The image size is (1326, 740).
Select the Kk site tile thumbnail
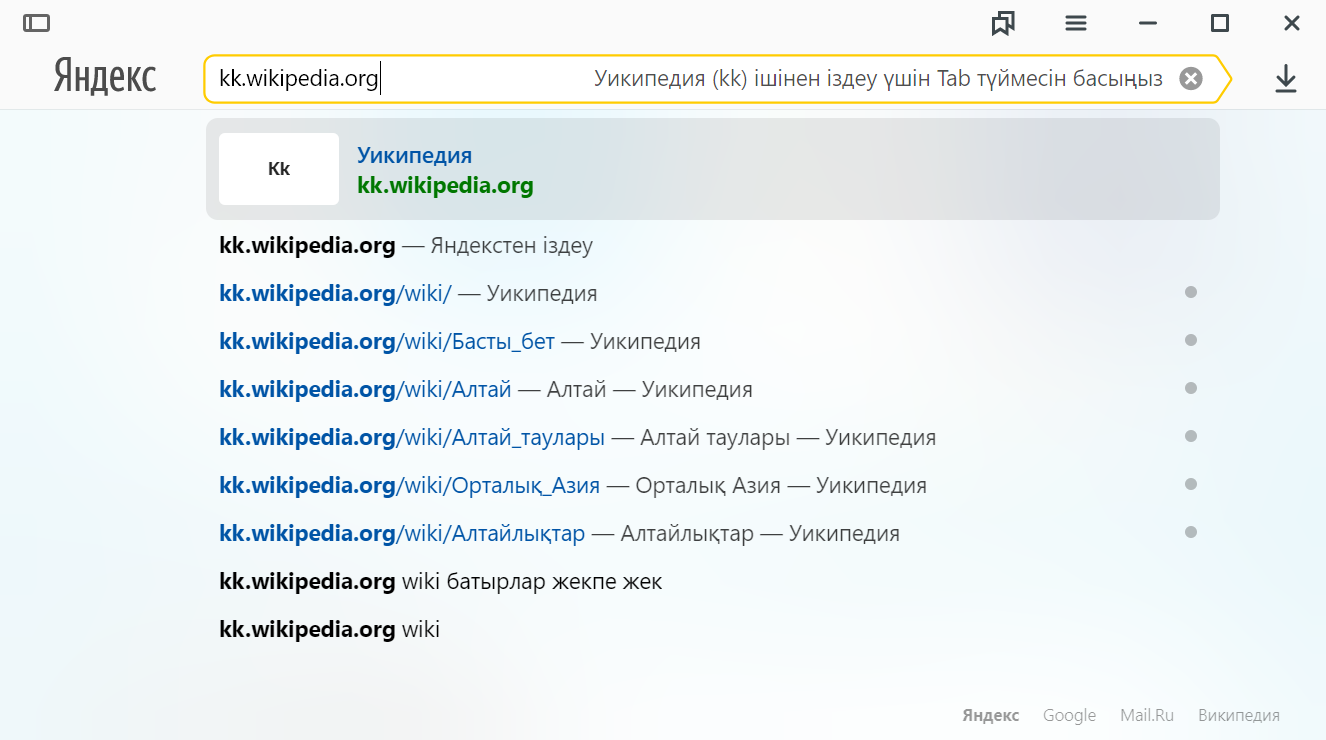tap(279, 169)
